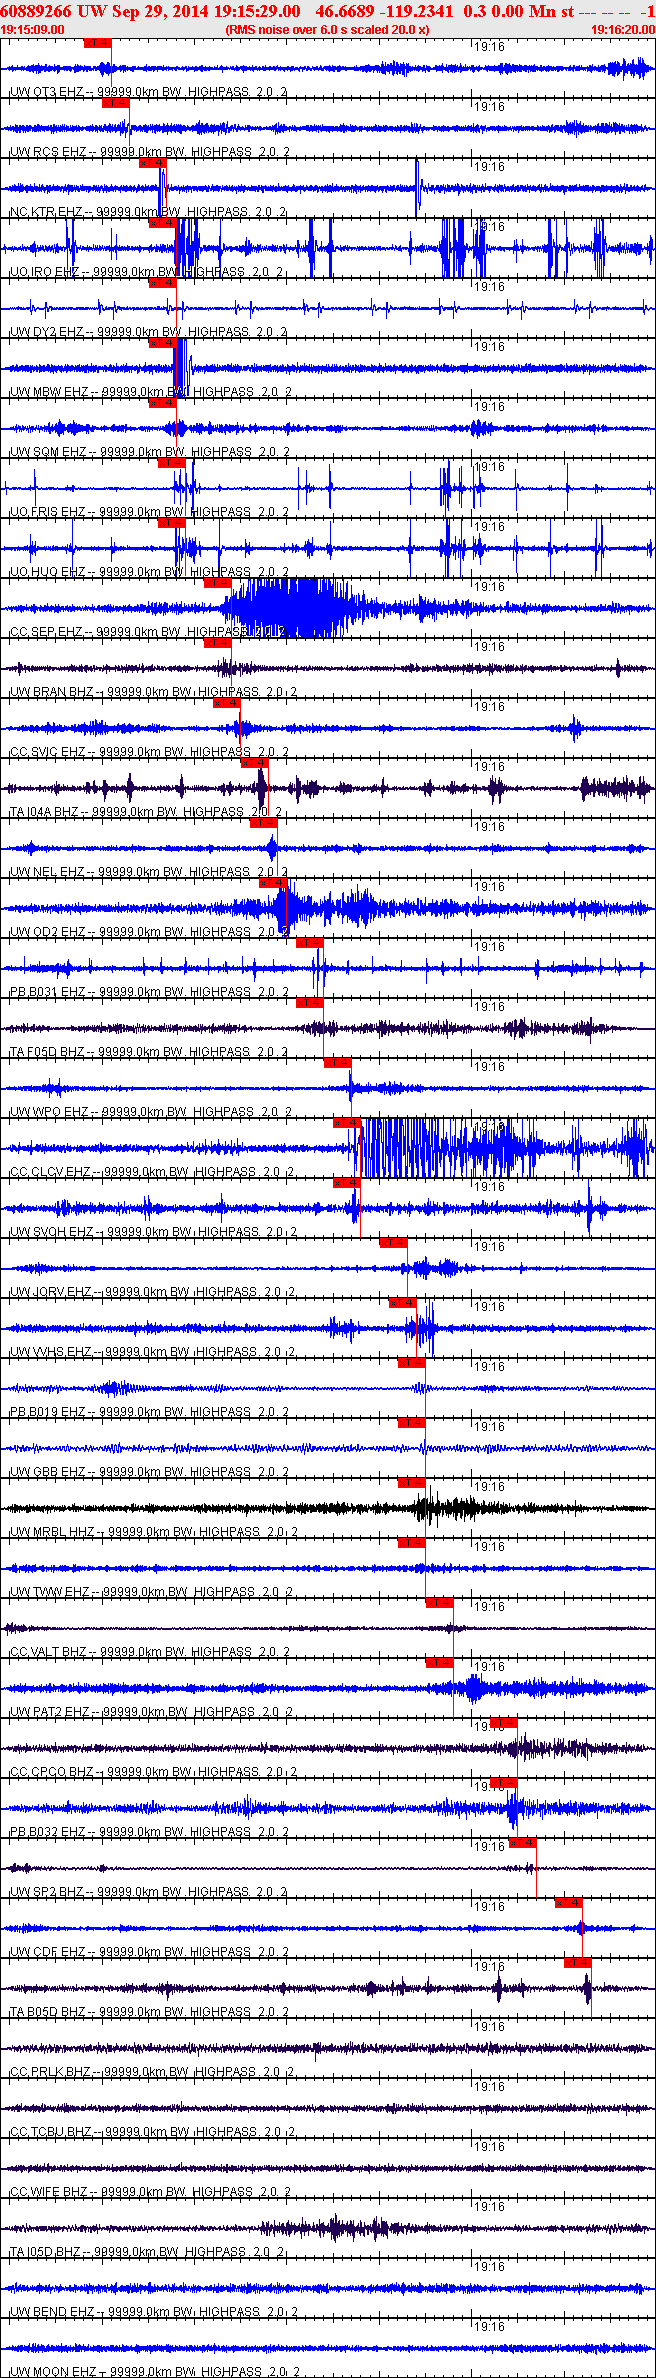Click the pick marker on the UW OD2 trace
This screenshot has width=656, height=2378.
(x=273, y=883)
